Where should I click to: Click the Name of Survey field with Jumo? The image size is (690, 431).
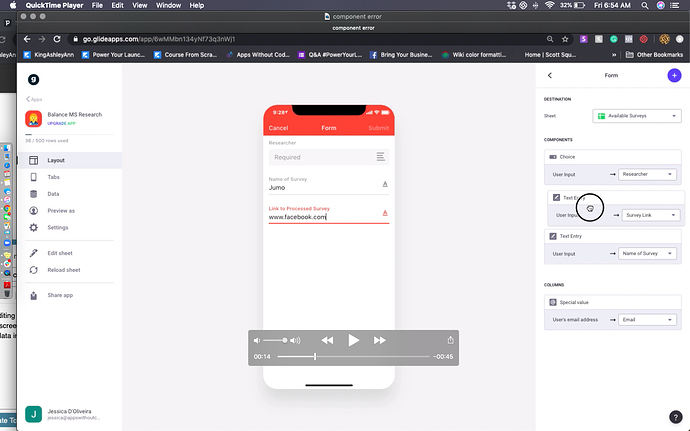[329, 185]
